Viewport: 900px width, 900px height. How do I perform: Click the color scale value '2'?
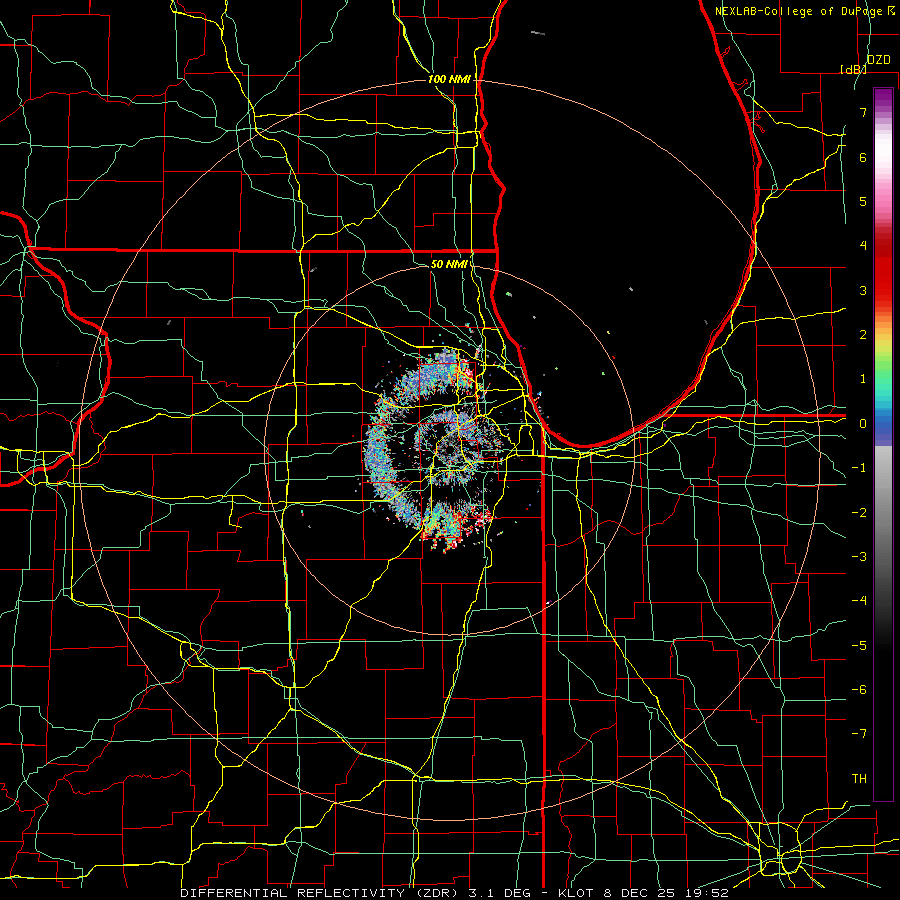click(863, 335)
